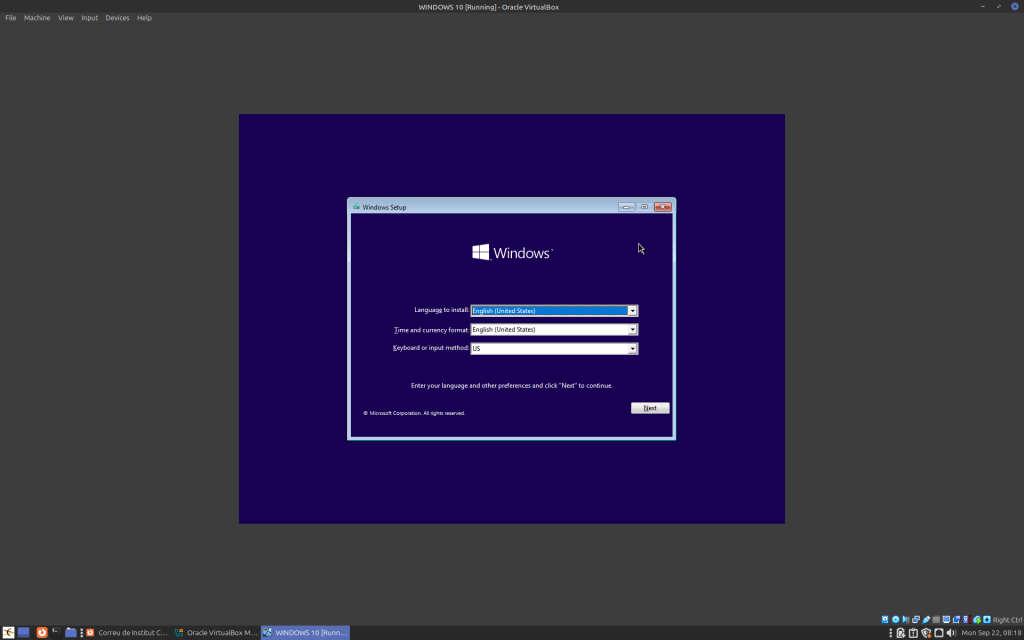Switch to the Correu de Institut taskbar window
This screenshot has width=1024, height=640.
pos(127,633)
